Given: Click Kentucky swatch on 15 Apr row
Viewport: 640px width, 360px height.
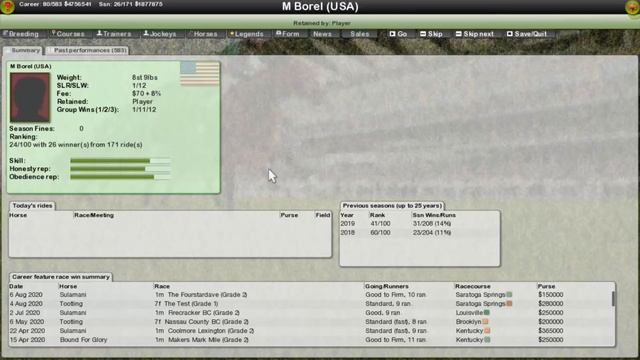Looking at the screenshot, I should (x=487, y=339).
